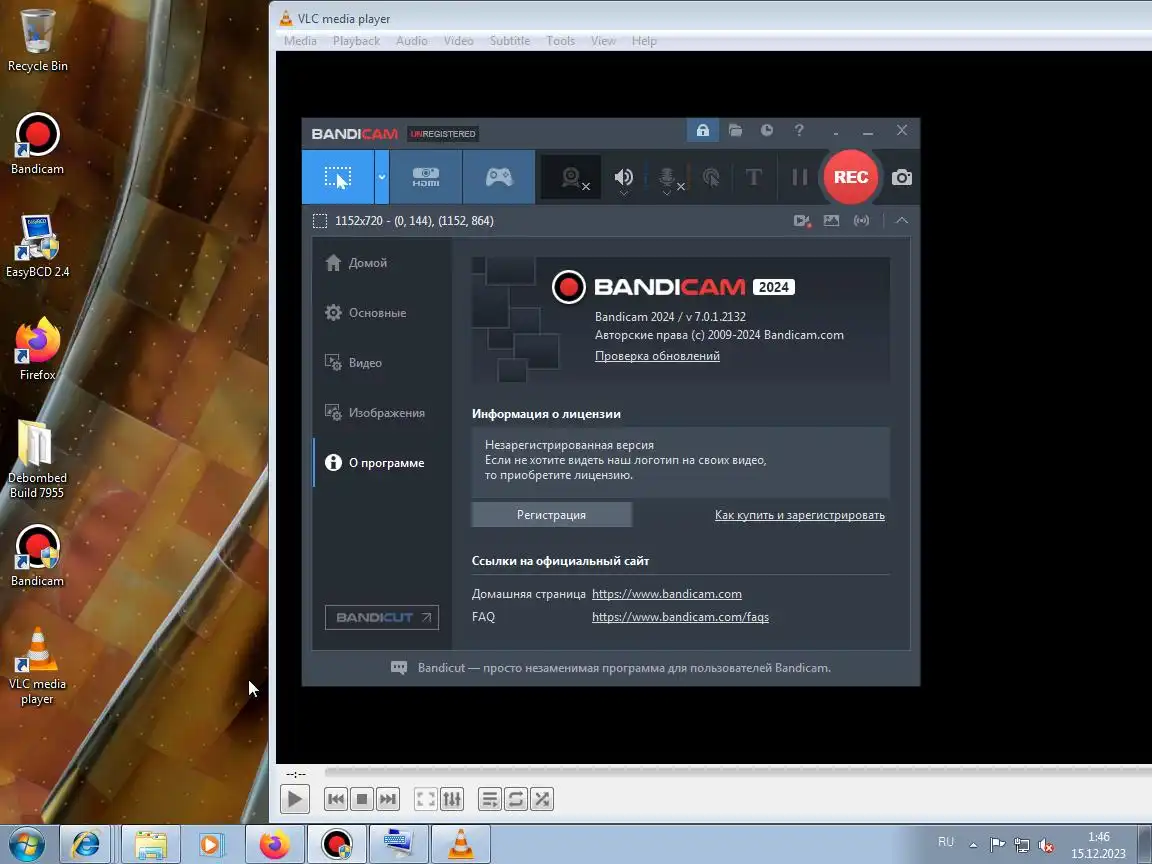Open the Windows Start button
This screenshot has height=864, width=1152.
click(x=26, y=844)
